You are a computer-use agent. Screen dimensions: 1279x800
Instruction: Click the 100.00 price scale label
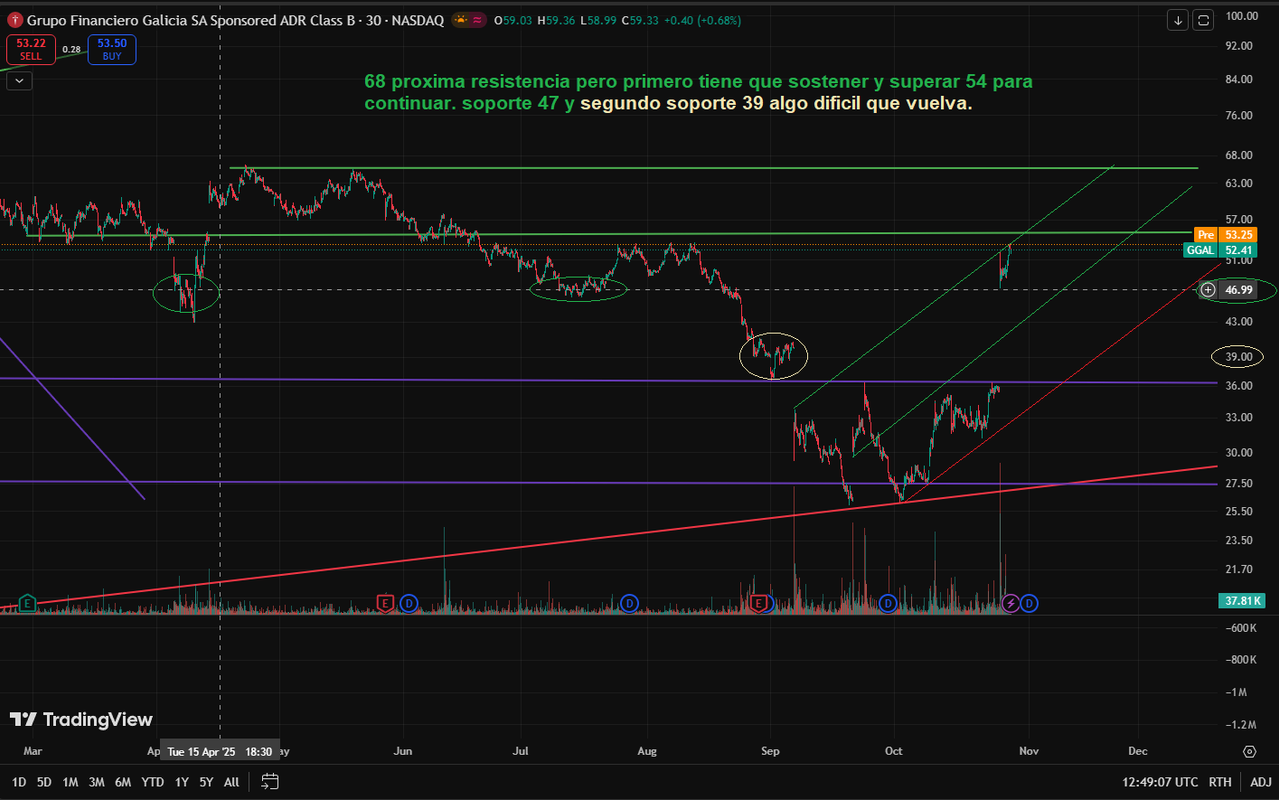[x=1240, y=16]
